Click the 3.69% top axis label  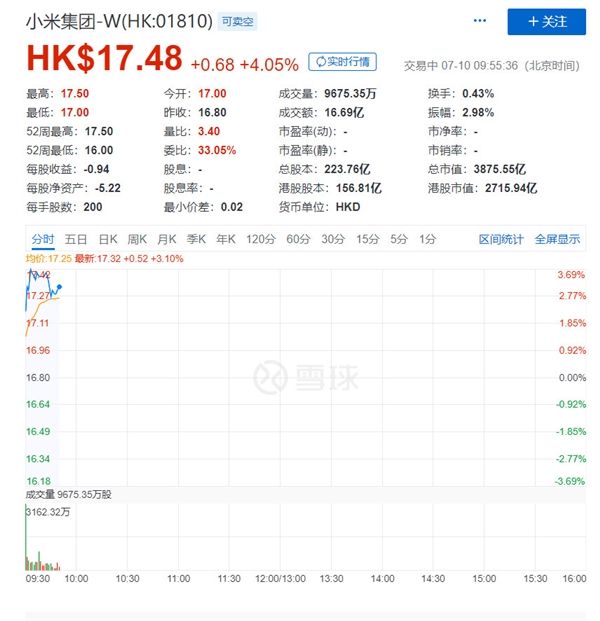(571, 274)
